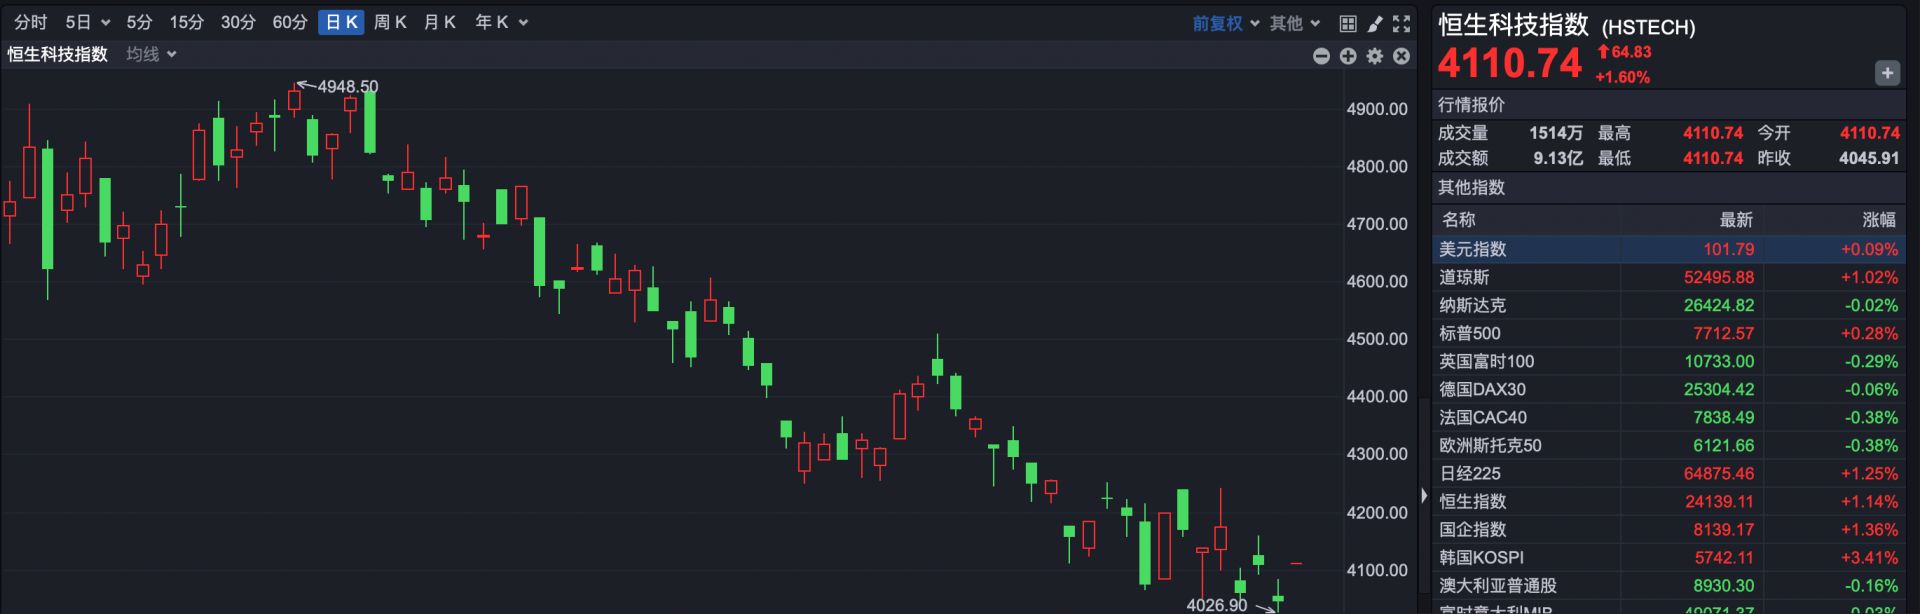This screenshot has height=614, width=1920.
Task: Click the 4100.00 price axis label
Action: coord(1377,570)
